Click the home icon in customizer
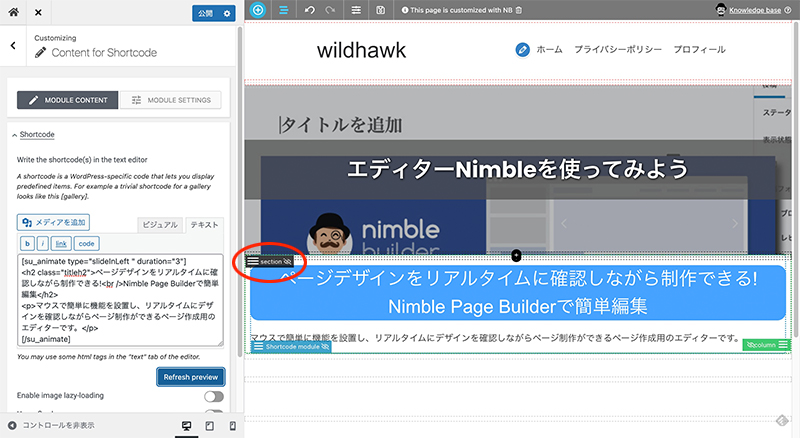The width and height of the screenshot is (800, 438). tap(13, 12)
